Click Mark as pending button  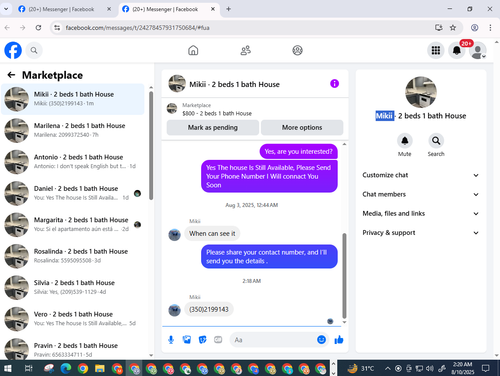point(213,127)
